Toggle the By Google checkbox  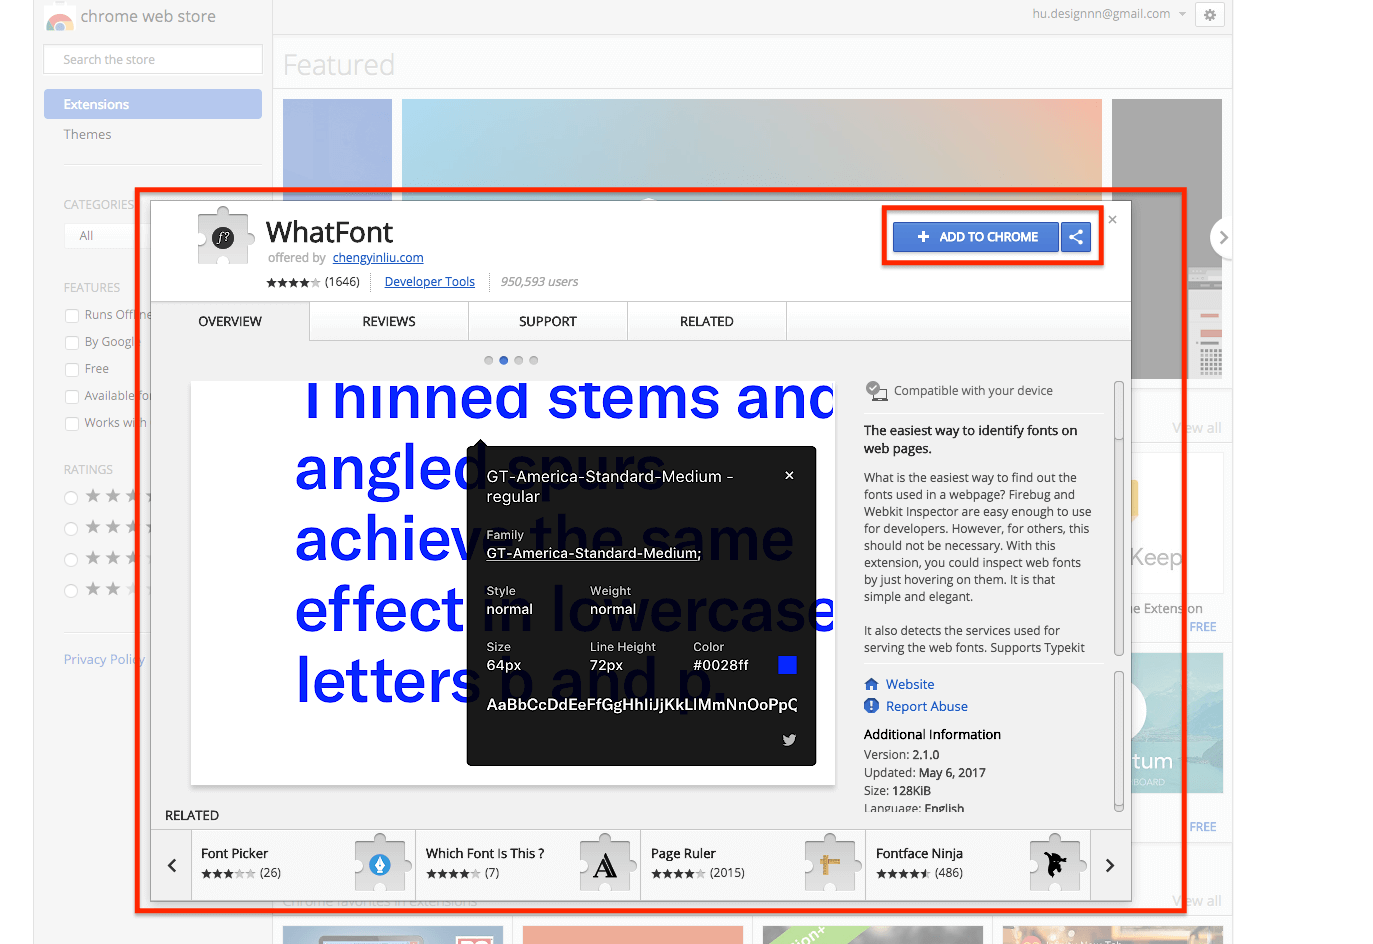point(72,342)
